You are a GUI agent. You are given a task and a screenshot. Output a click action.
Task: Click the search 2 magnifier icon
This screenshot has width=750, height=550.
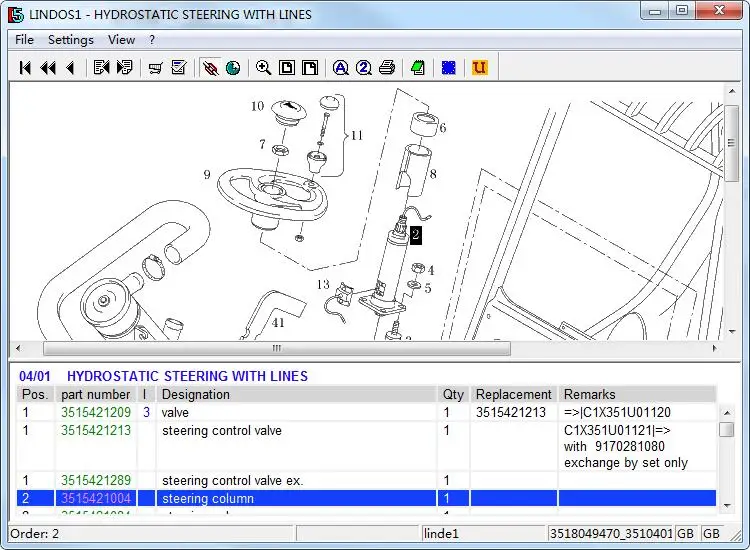point(364,67)
